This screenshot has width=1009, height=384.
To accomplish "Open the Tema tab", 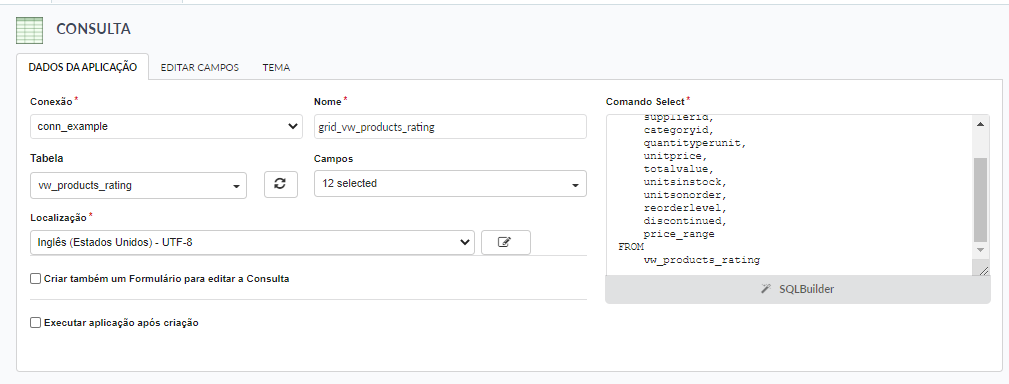I will coord(276,68).
